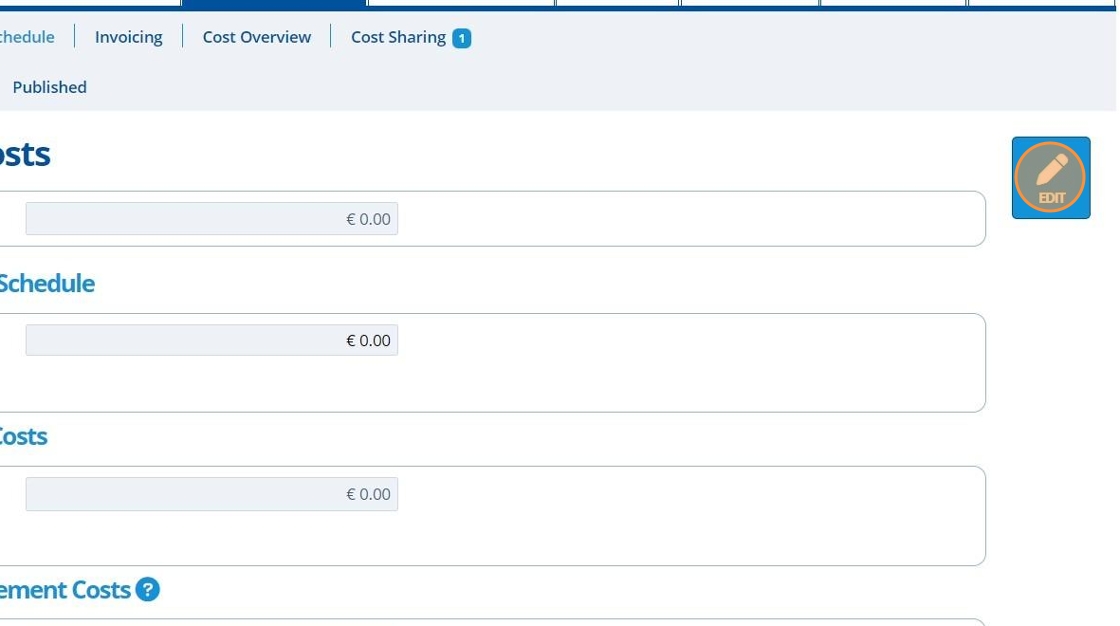Focus the amount field under the main page title
The image size is (1120, 626).
tap(211, 219)
